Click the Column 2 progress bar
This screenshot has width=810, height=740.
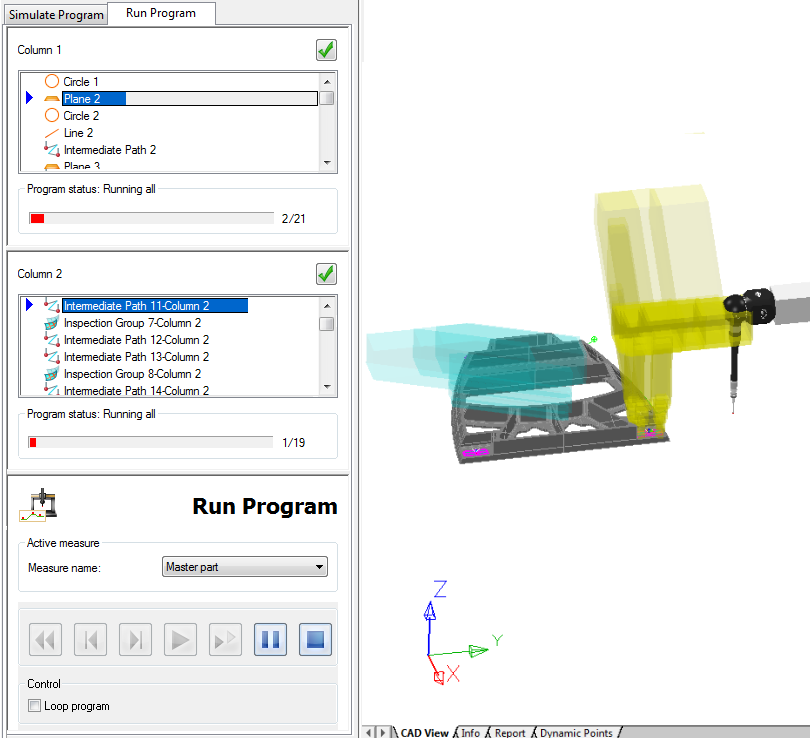click(151, 442)
